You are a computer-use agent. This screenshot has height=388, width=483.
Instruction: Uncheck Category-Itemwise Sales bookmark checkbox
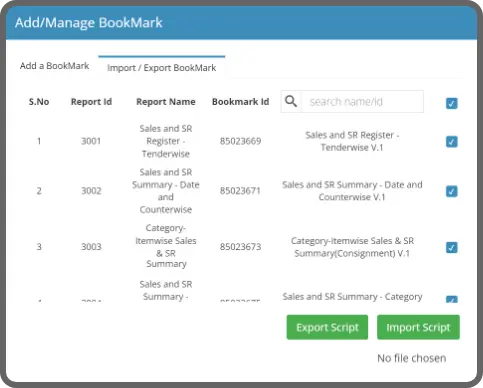coord(452,247)
